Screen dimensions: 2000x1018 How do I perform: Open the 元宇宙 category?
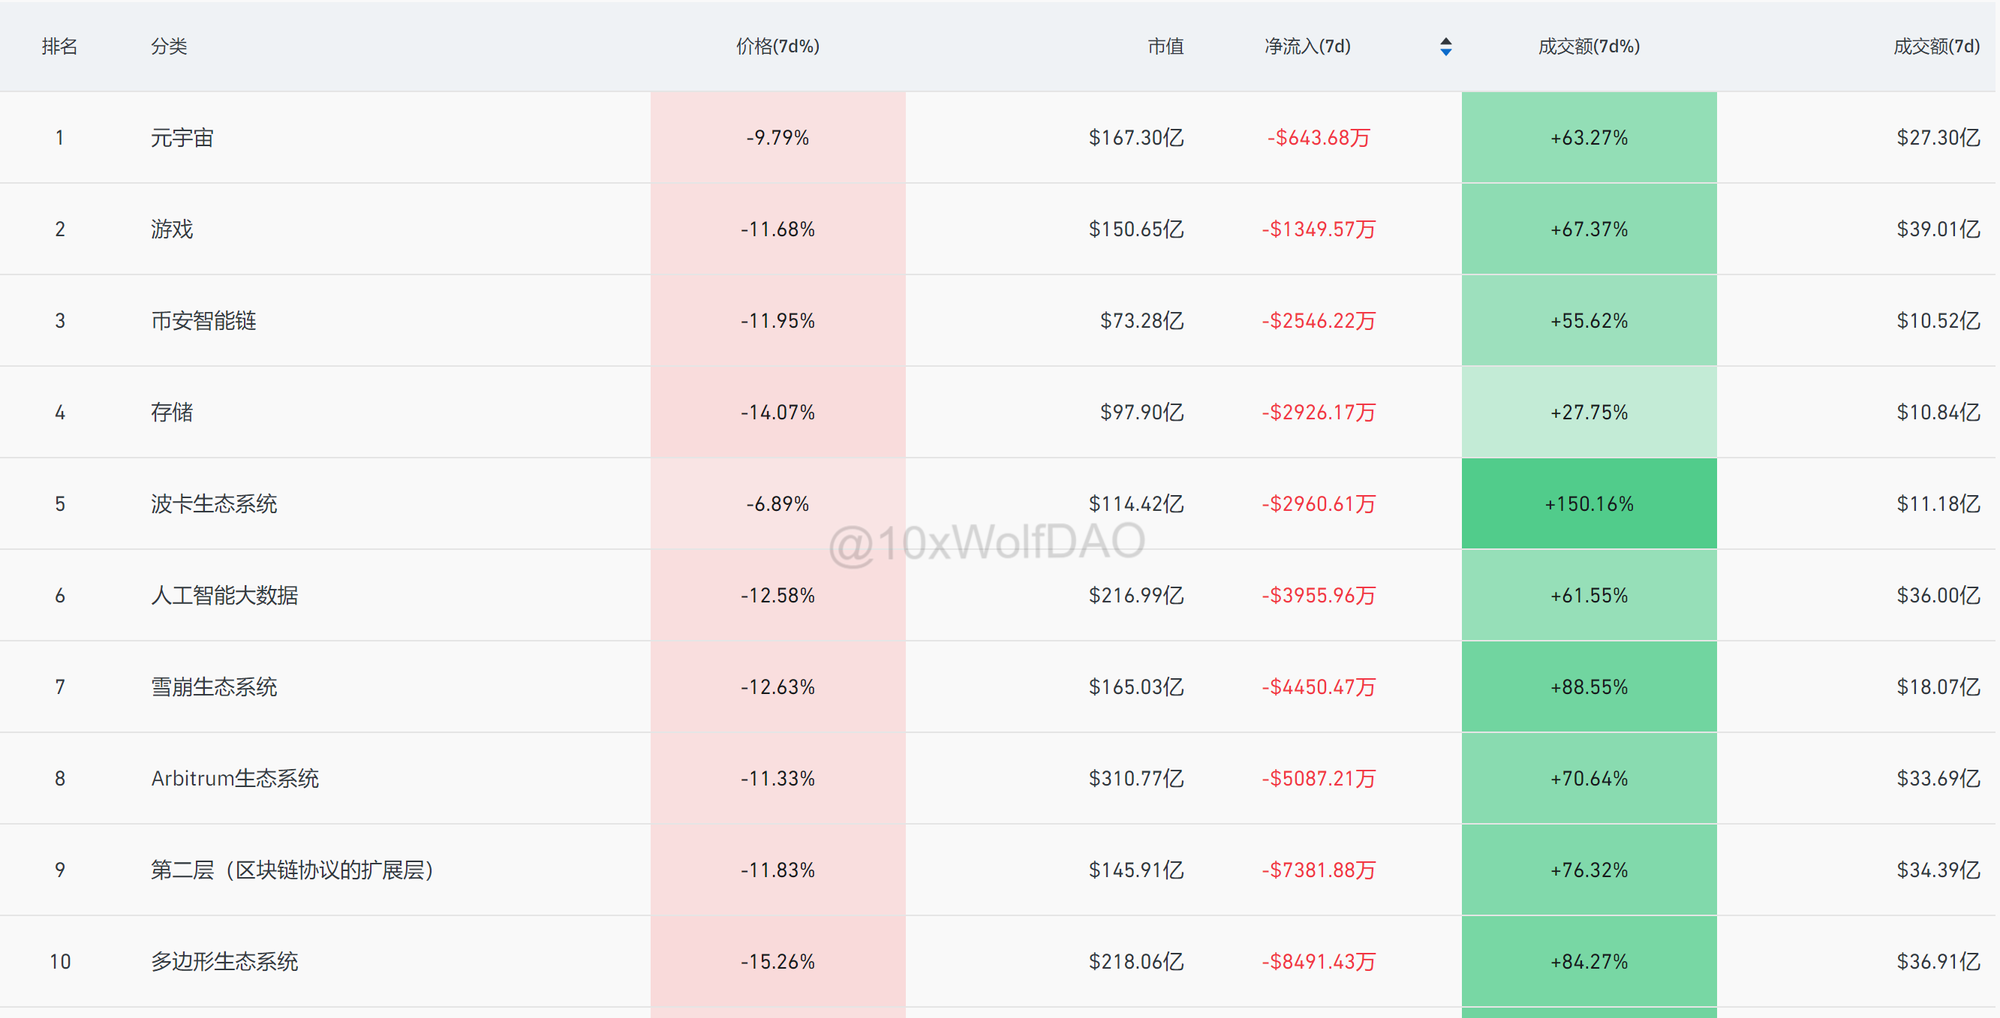[x=182, y=138]
